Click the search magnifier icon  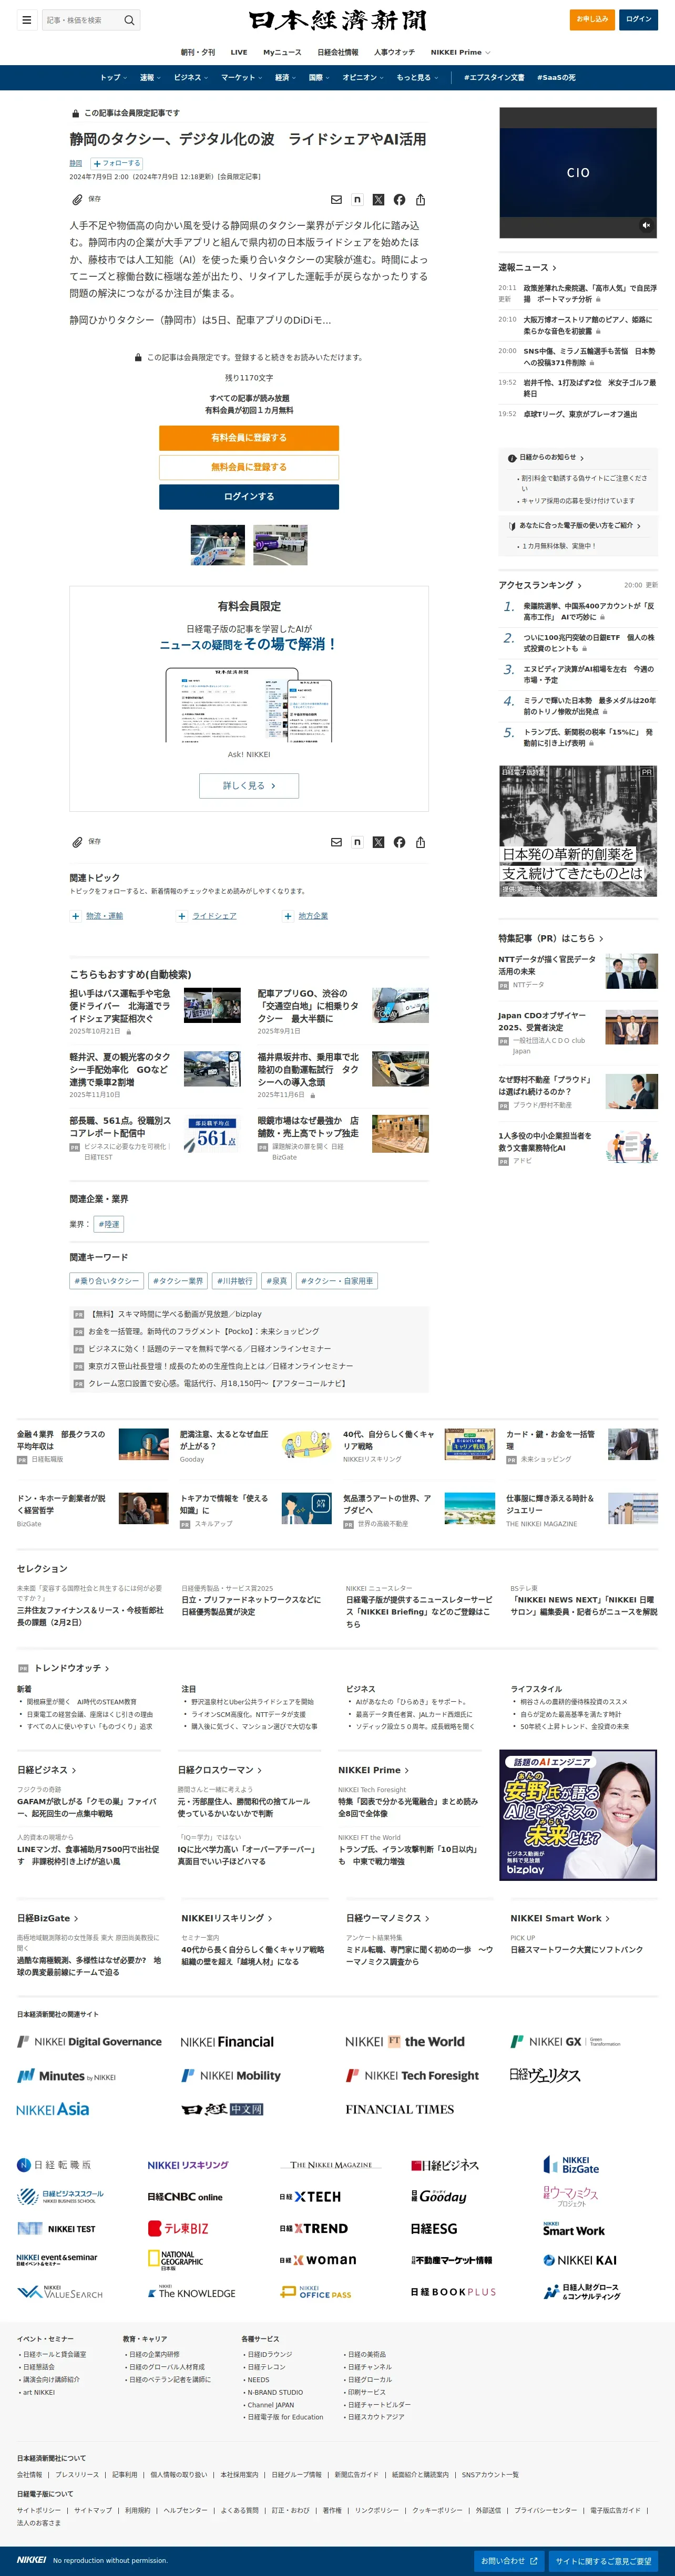click(129, 20)
